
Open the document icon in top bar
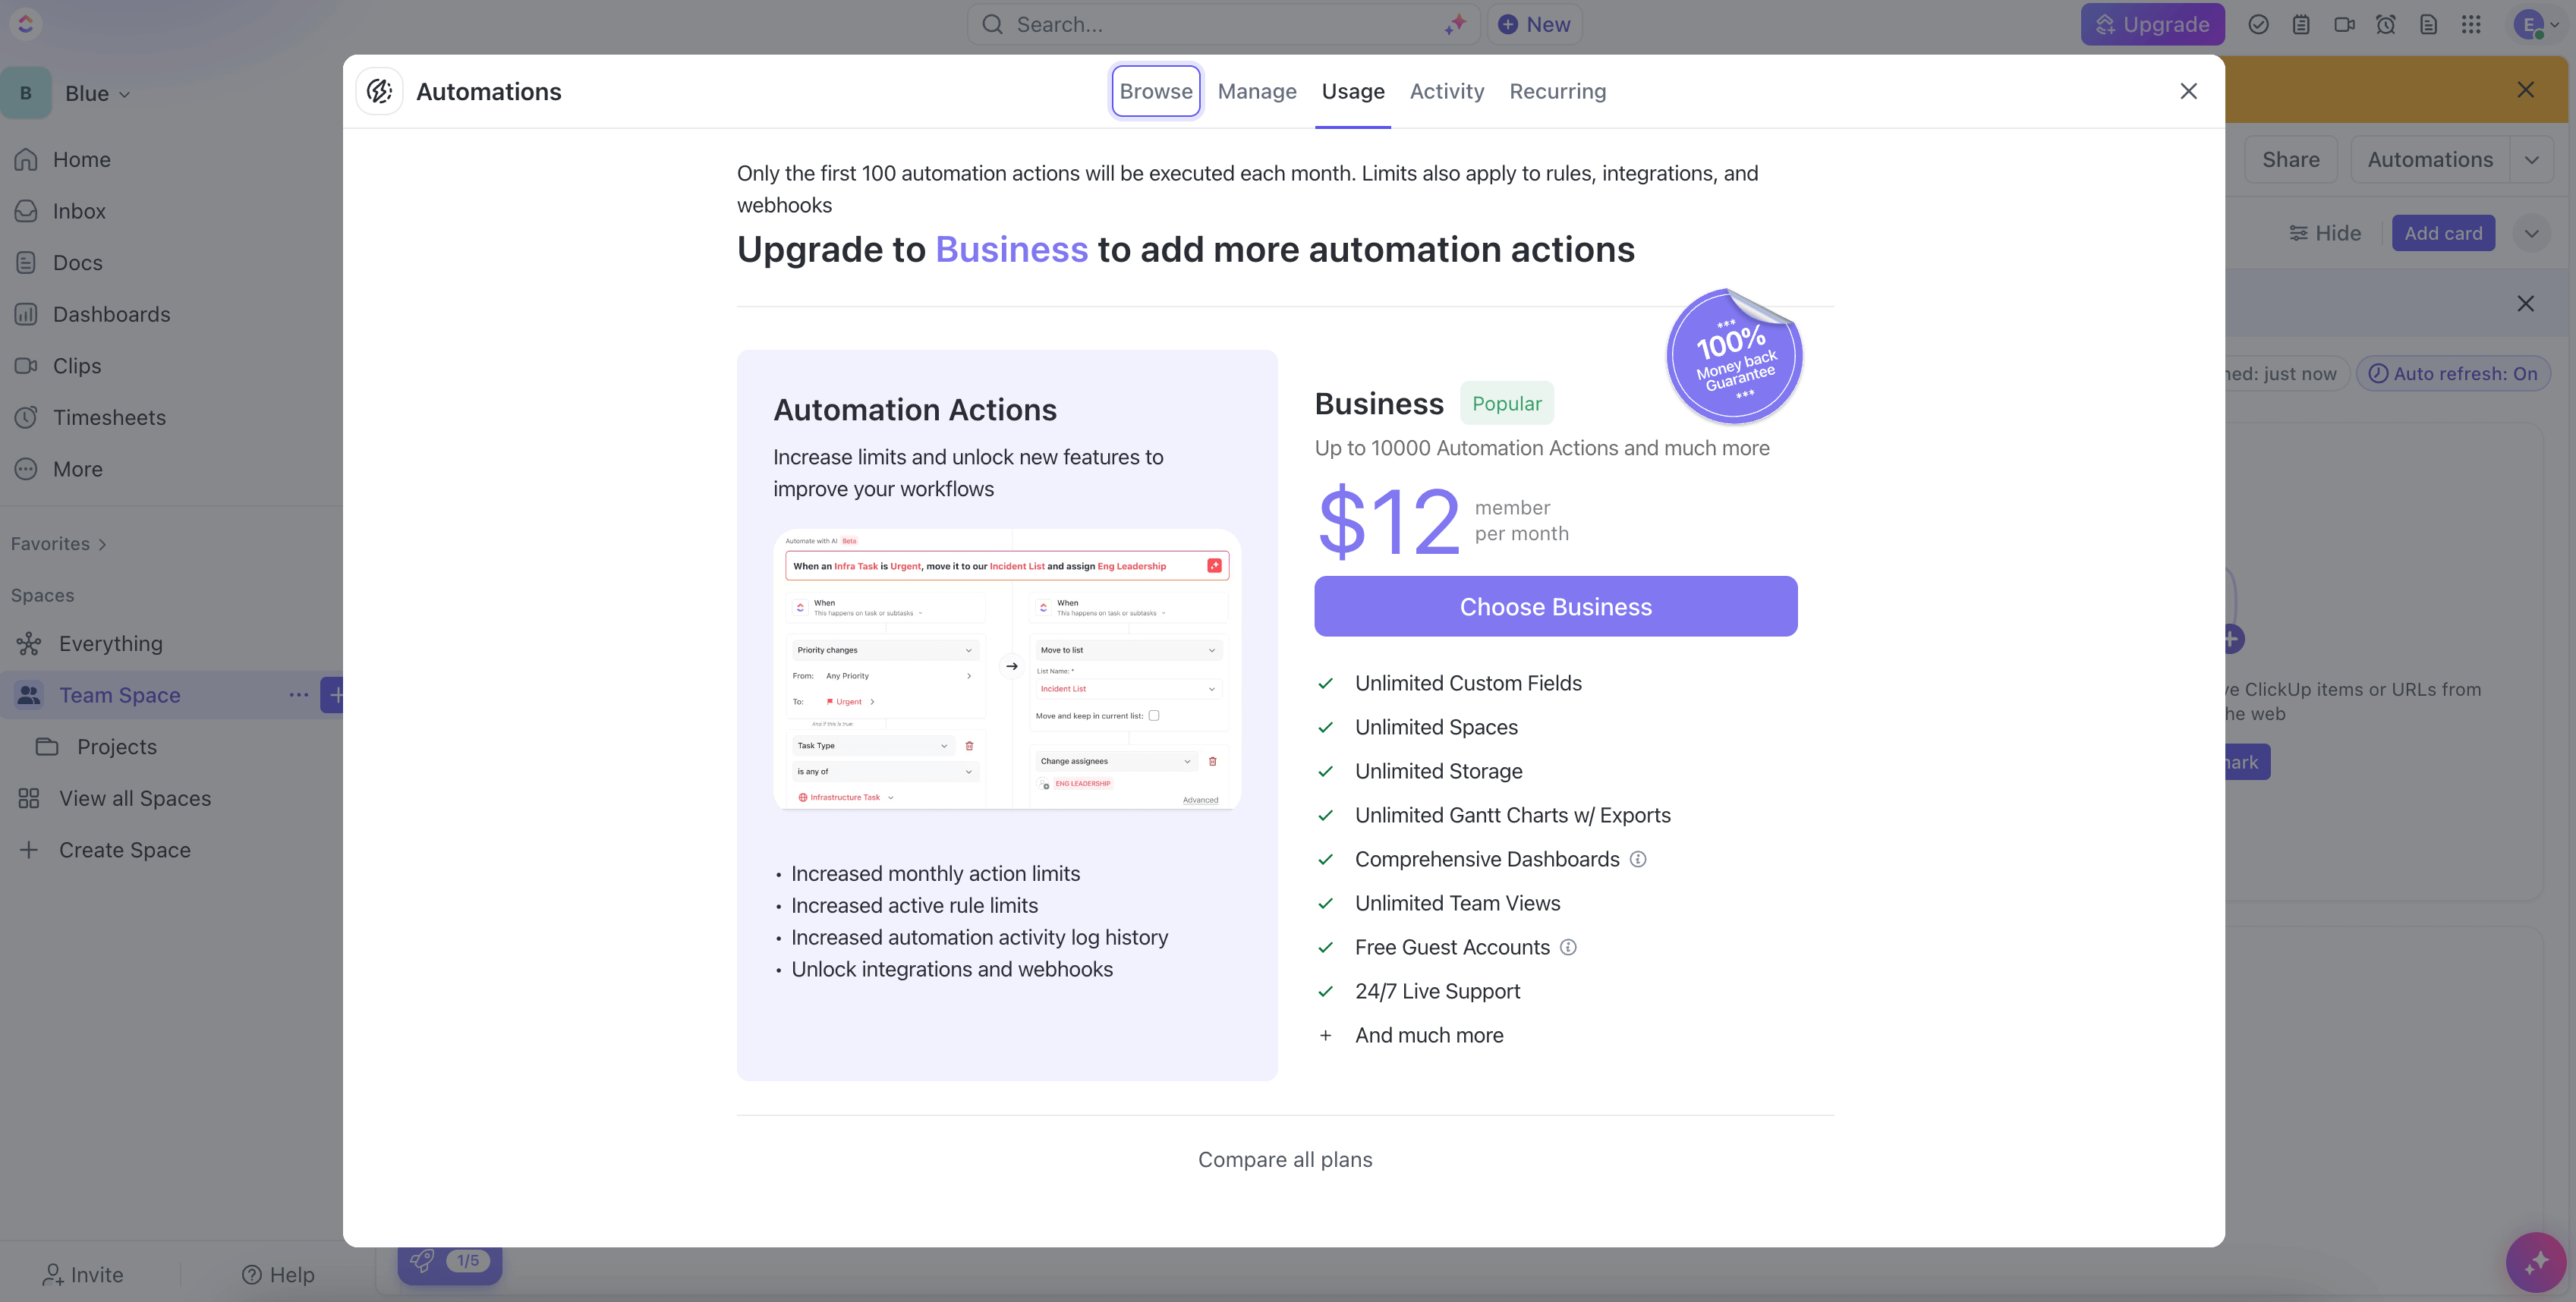pos(2429,24)
